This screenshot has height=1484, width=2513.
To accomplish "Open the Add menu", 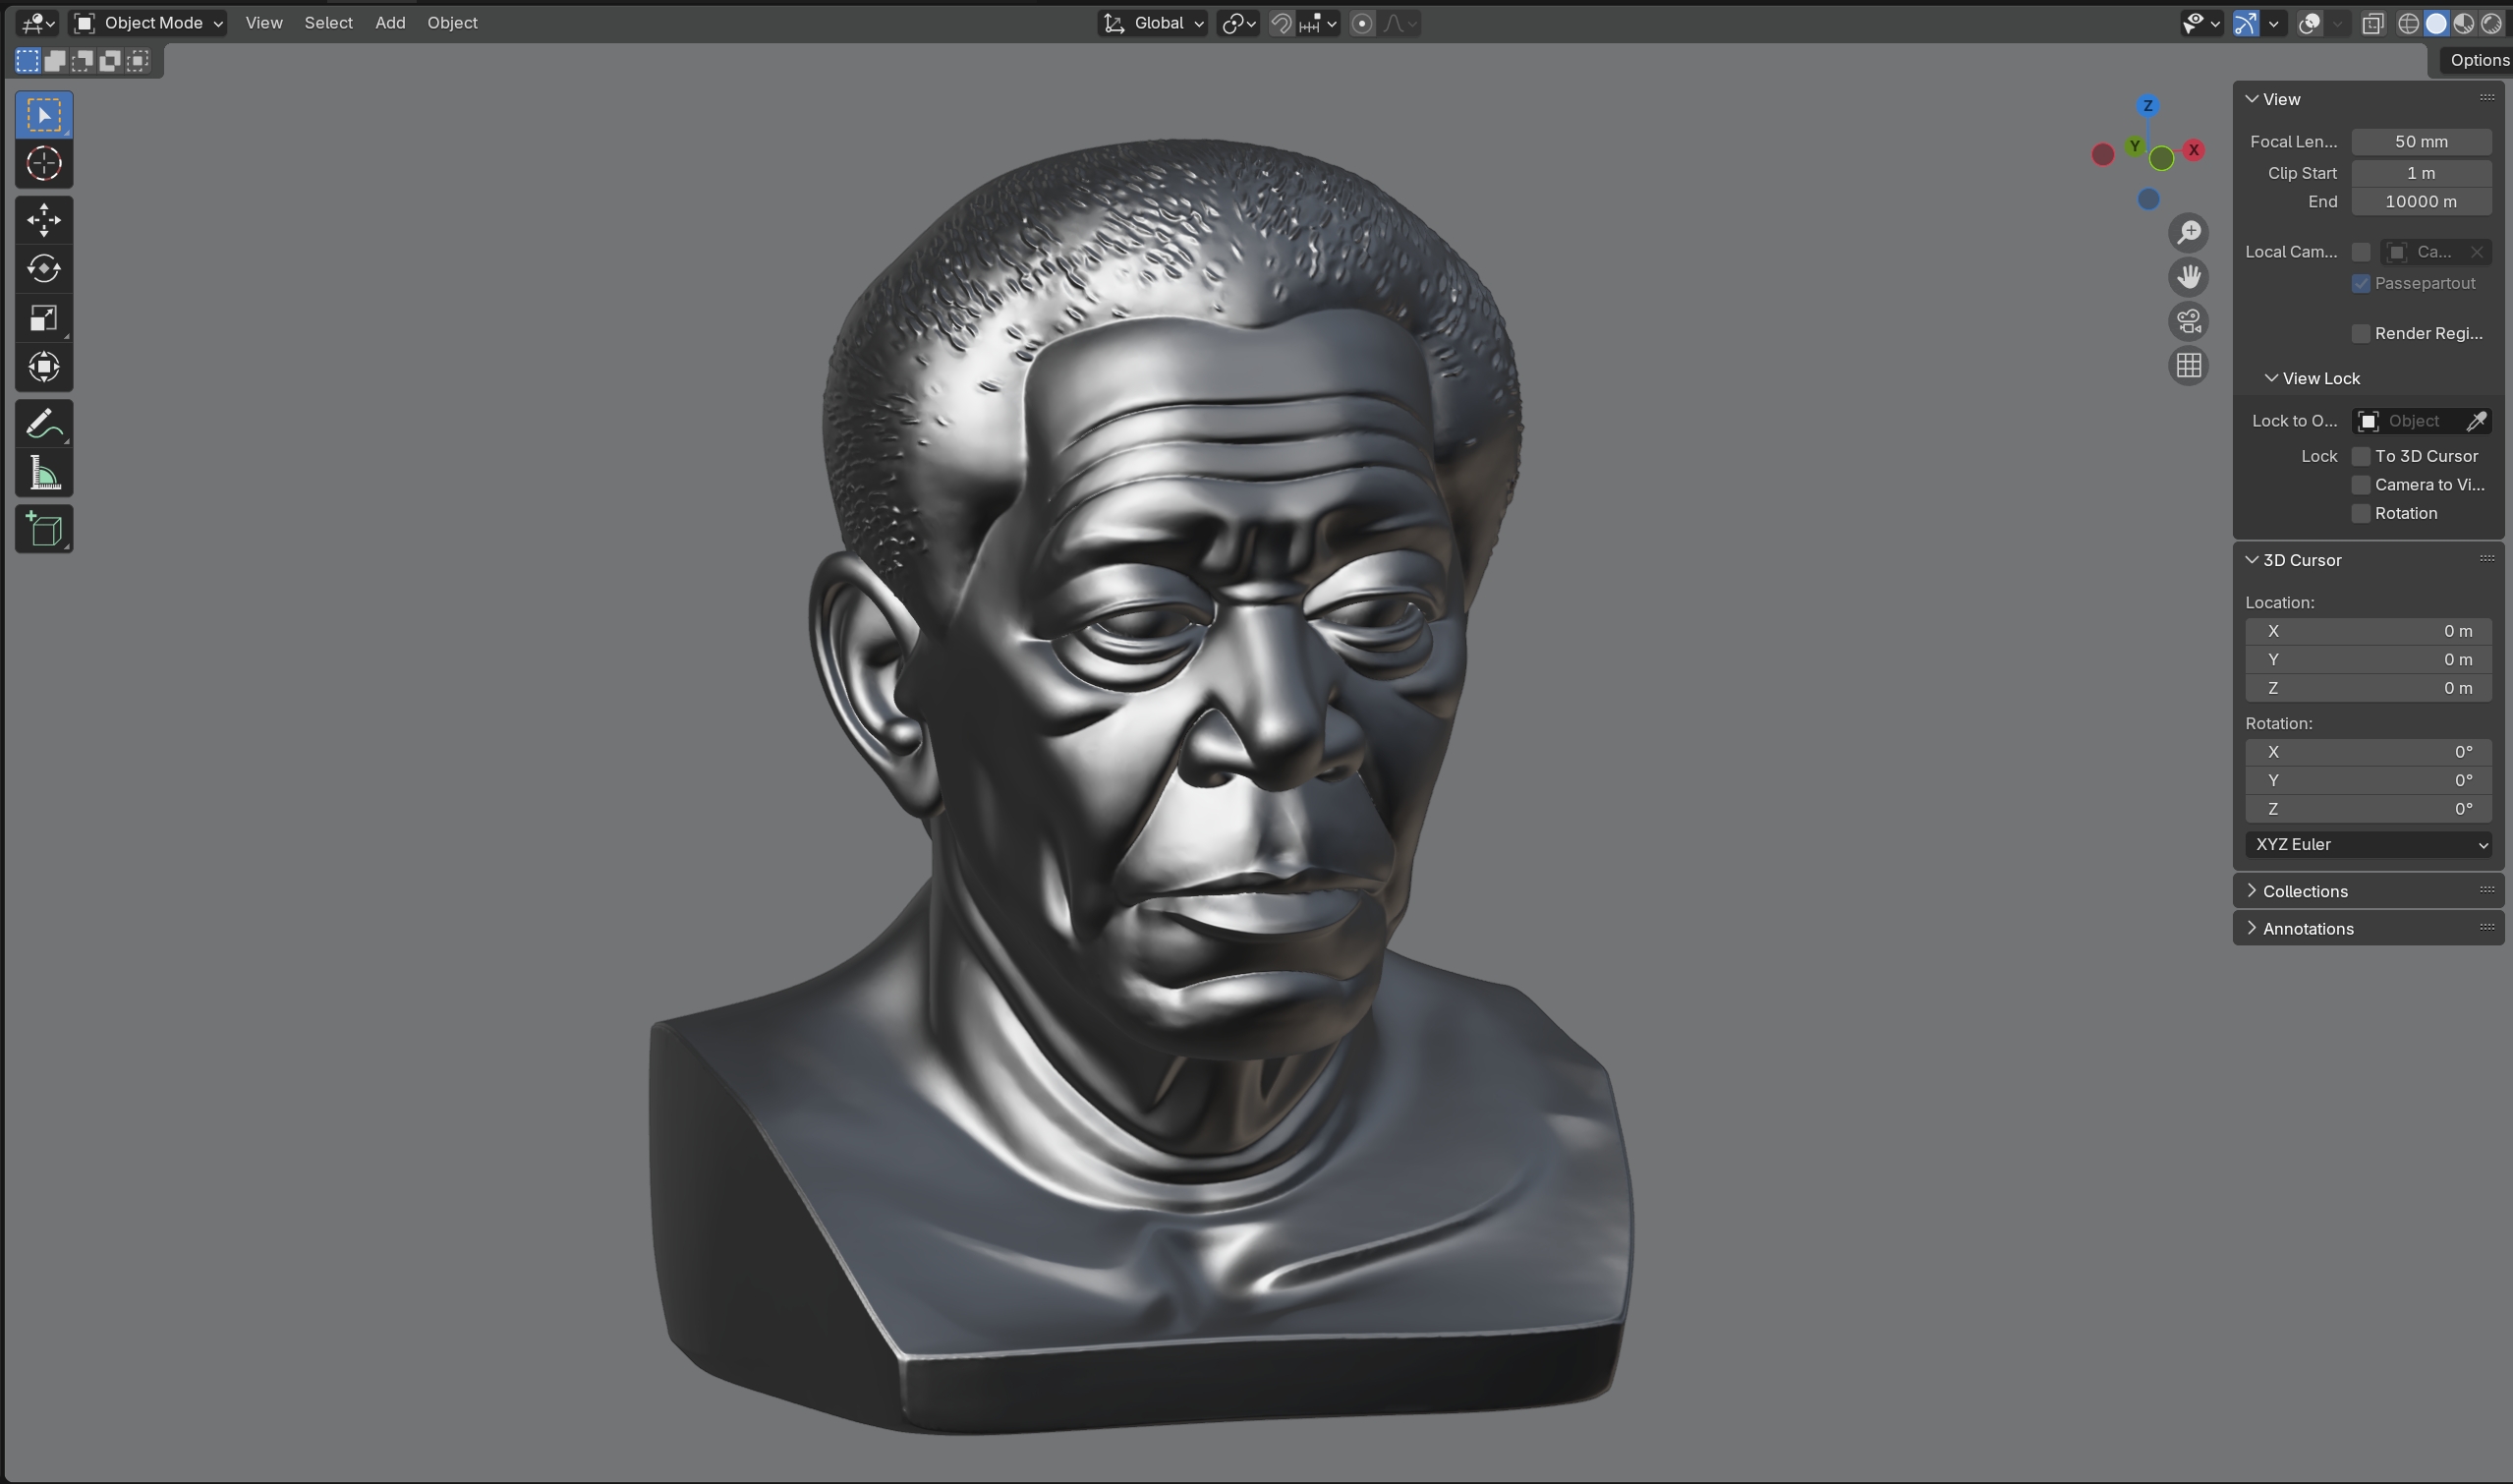I will pos(390,23).
